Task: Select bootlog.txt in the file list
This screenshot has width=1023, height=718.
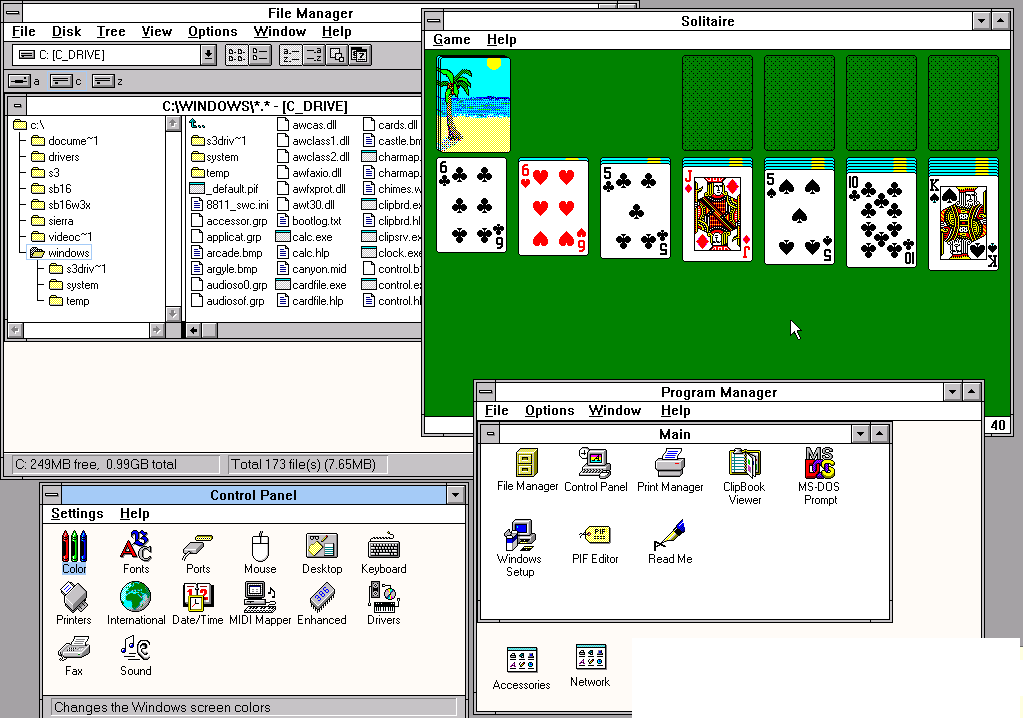Action: click(x=309, y=221)
